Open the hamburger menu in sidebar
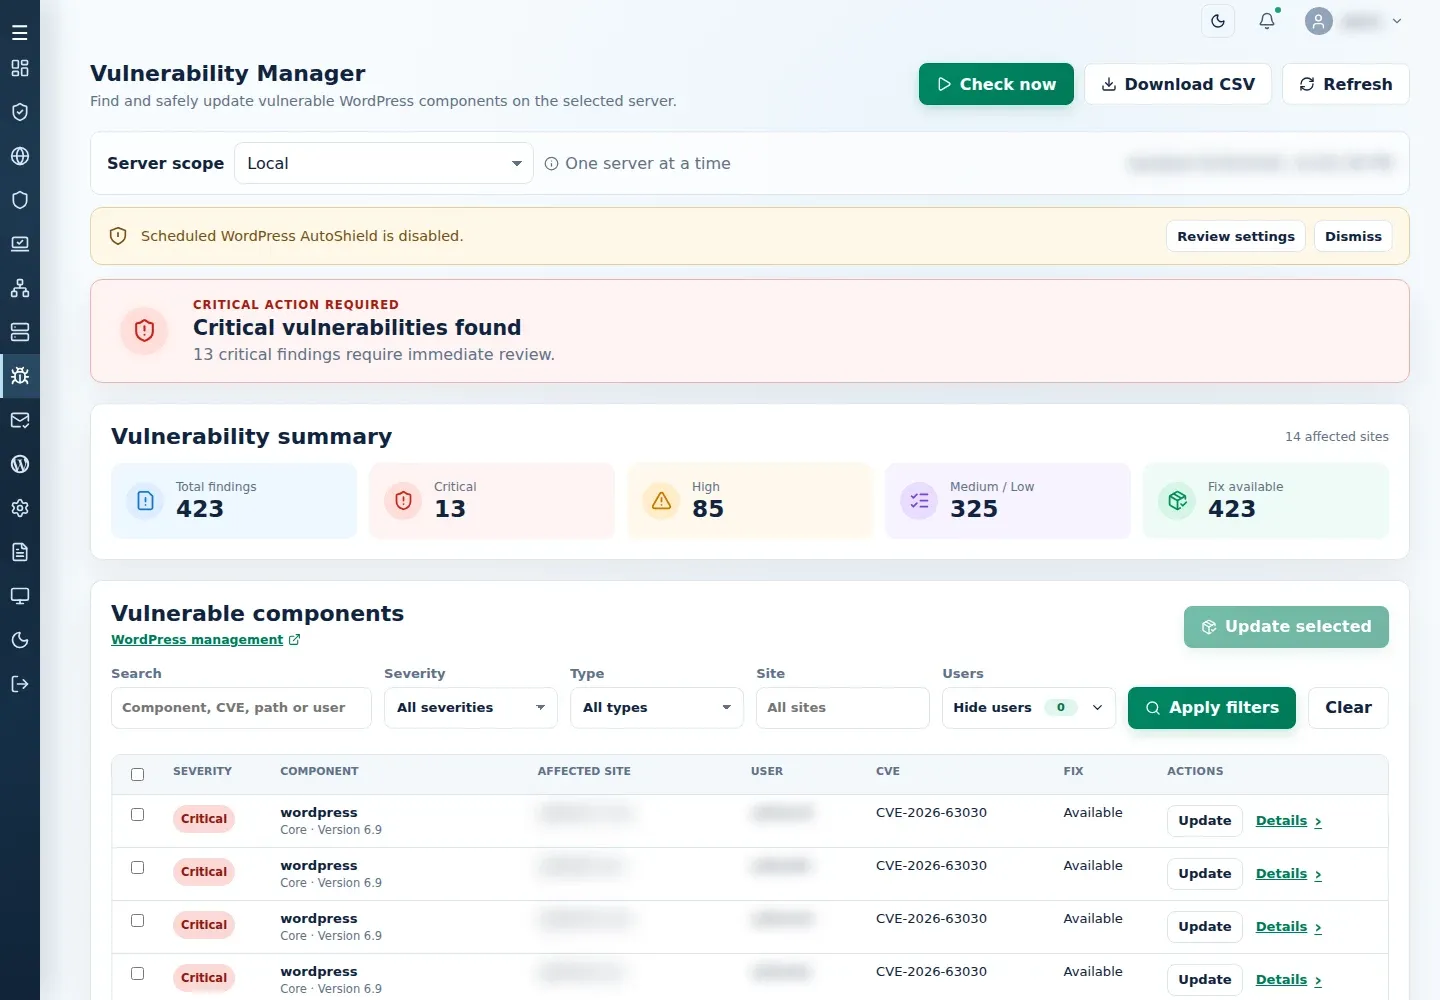Screen dimensions: 1440x1000 pos(20,32)
